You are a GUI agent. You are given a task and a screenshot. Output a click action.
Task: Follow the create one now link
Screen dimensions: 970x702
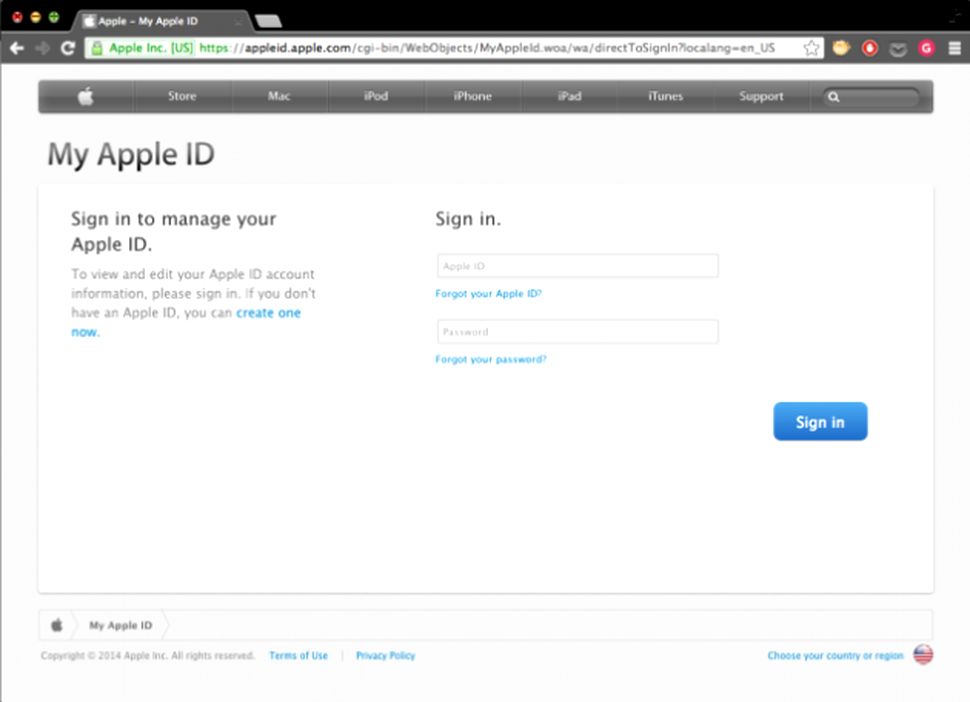pyautogui.click(x=268, y=313)
